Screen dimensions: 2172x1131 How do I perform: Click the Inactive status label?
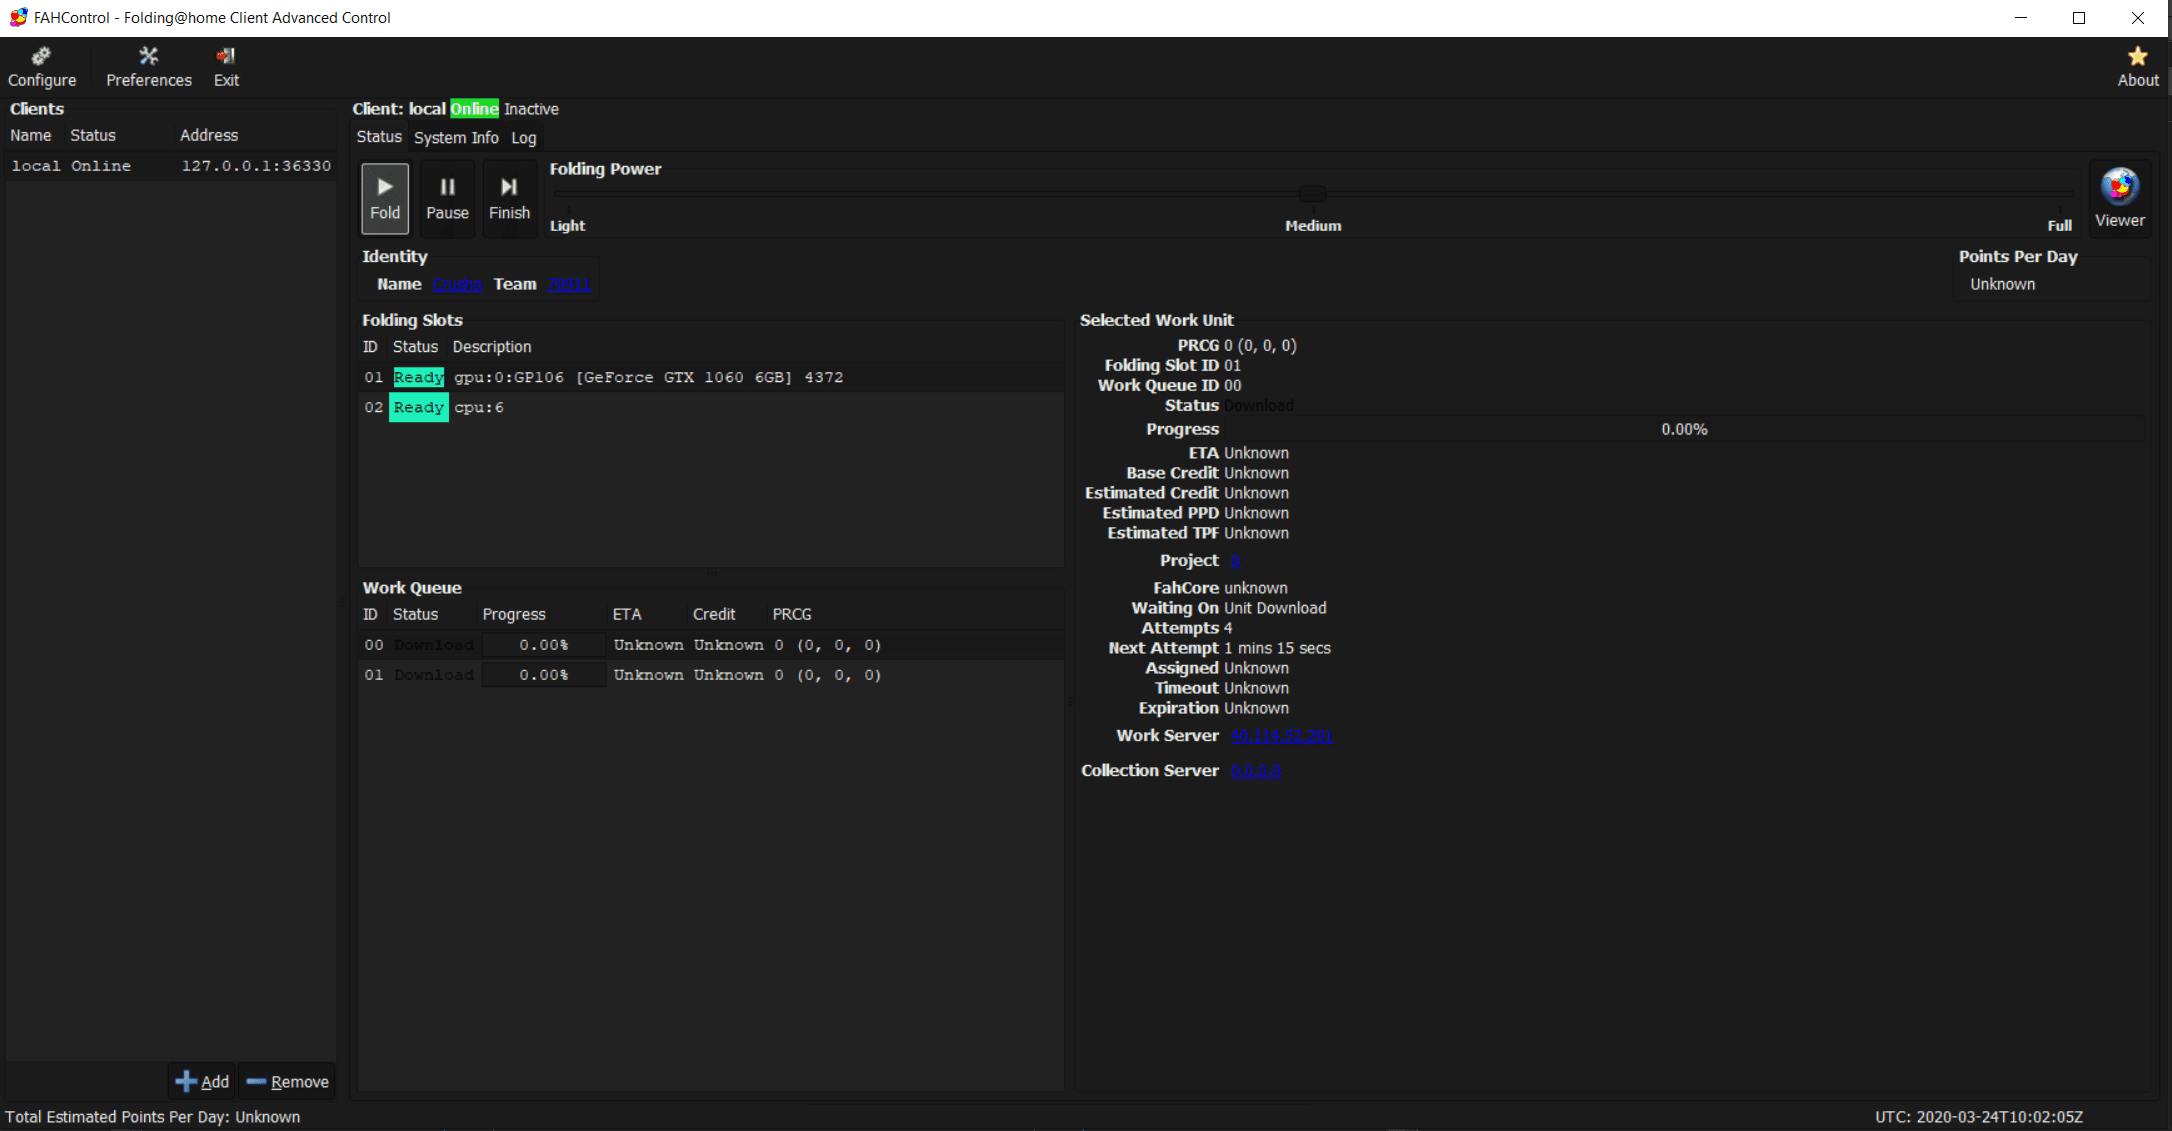click(x=531, y=109)
